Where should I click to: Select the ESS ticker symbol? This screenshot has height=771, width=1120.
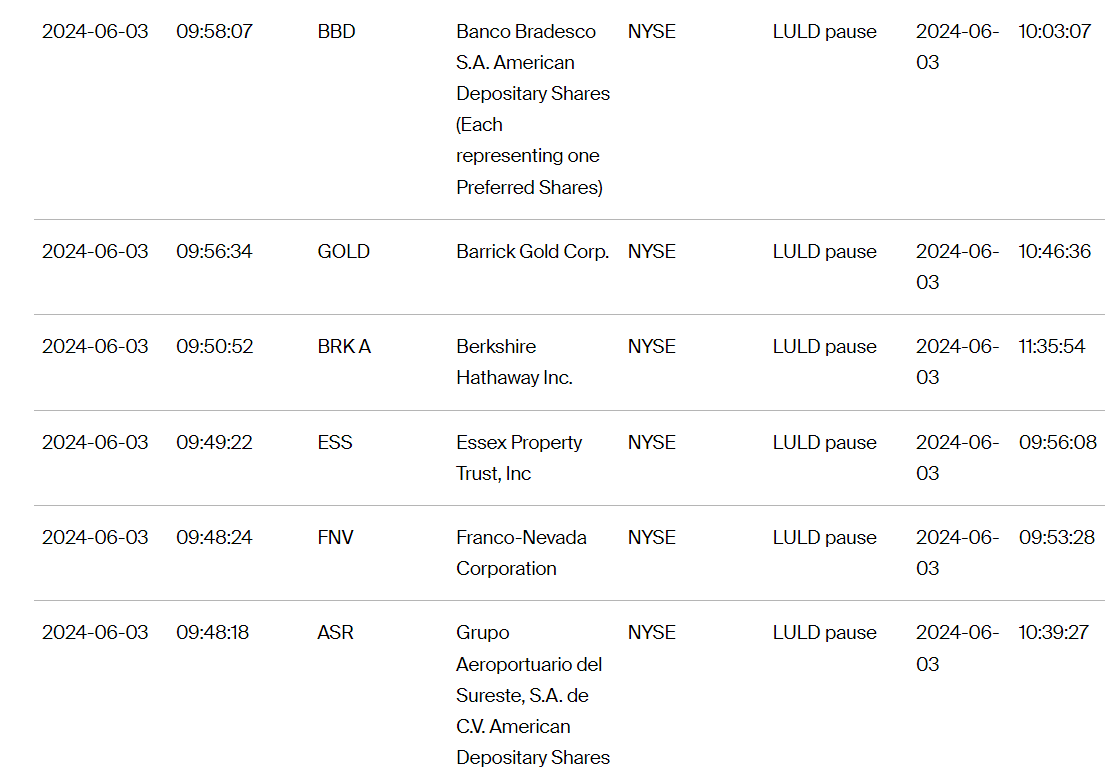(335, 442)
